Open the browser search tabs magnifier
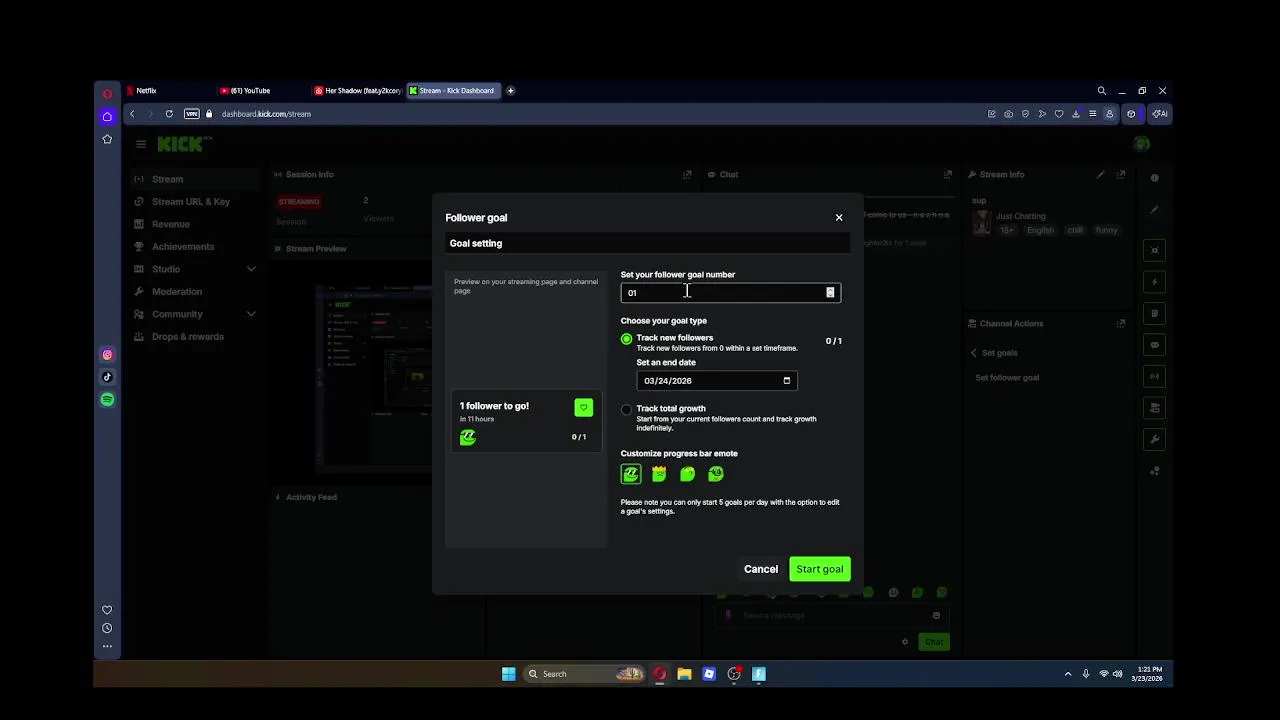This screenshot has width=1280, height=720. pyautogui.click(x=1102, y=91)
